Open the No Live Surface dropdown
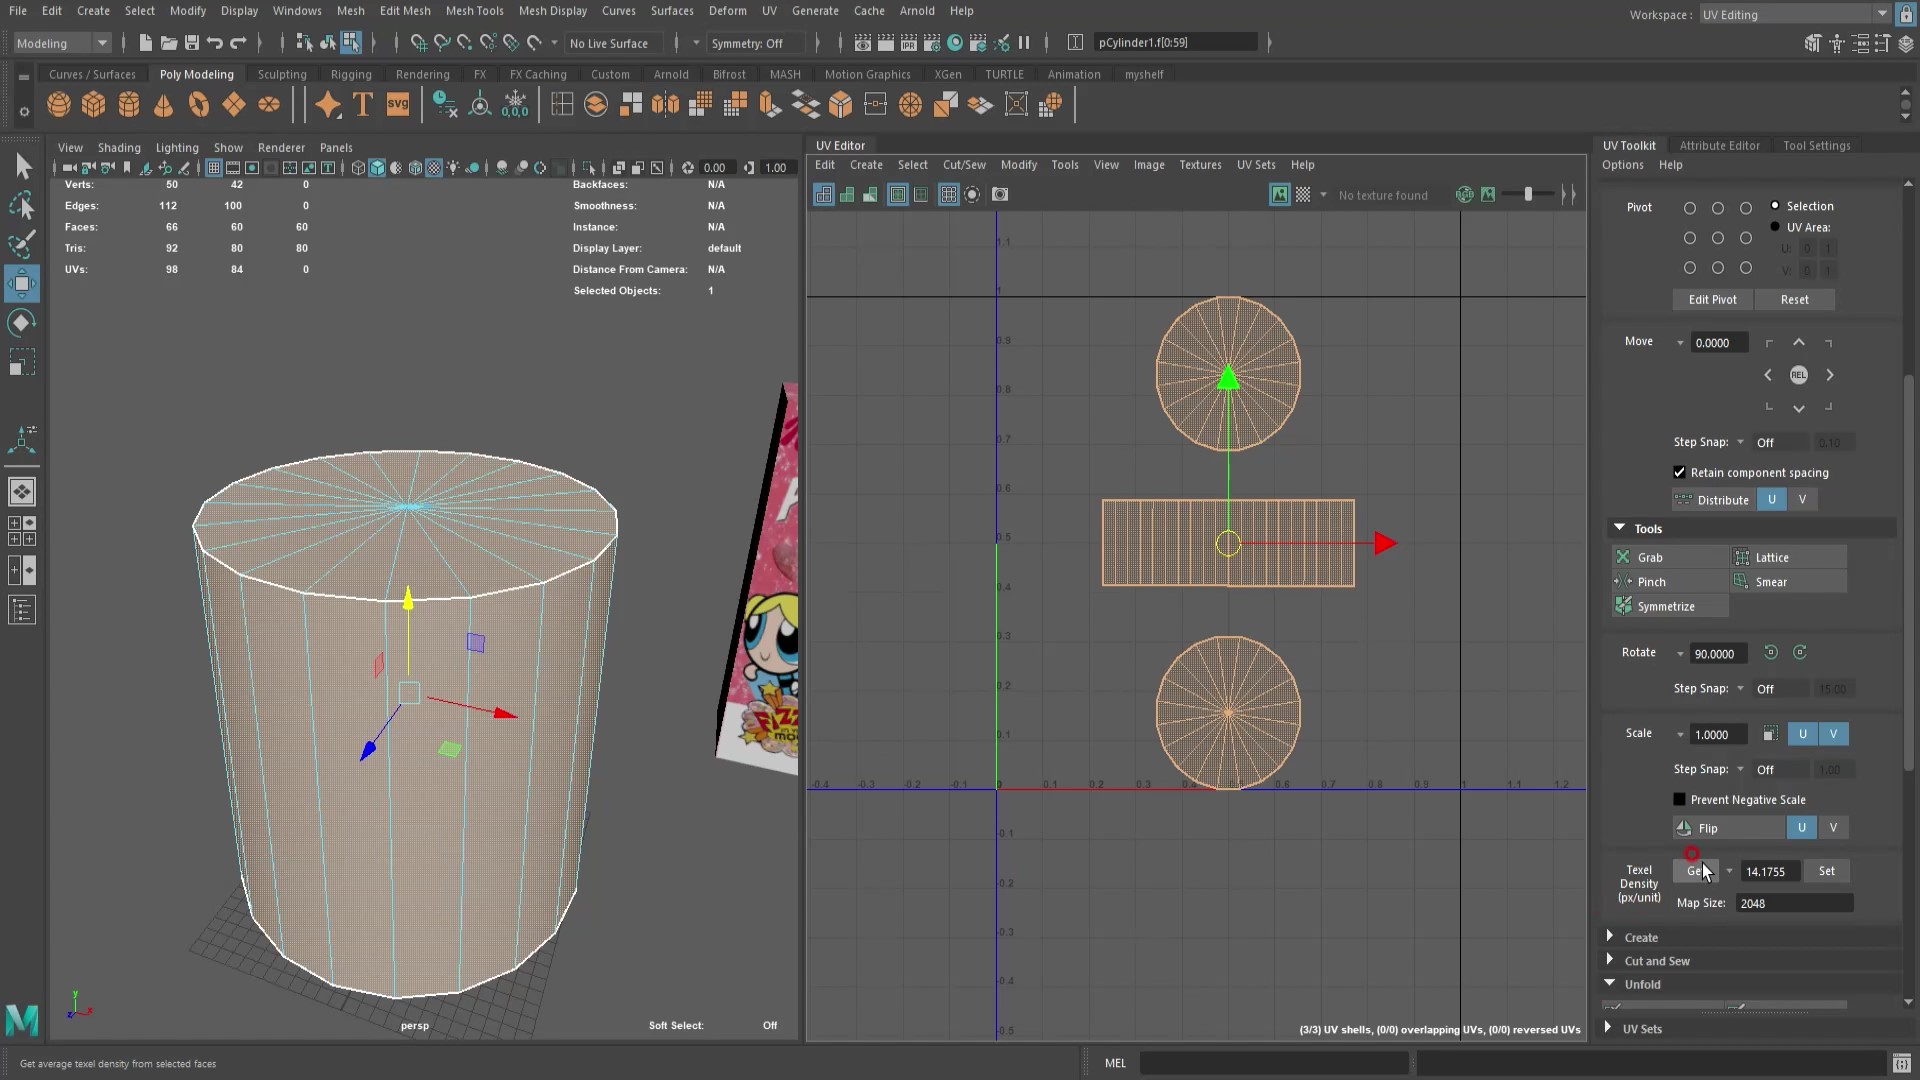This screenshot has width=1920, height=1080. 616,43
